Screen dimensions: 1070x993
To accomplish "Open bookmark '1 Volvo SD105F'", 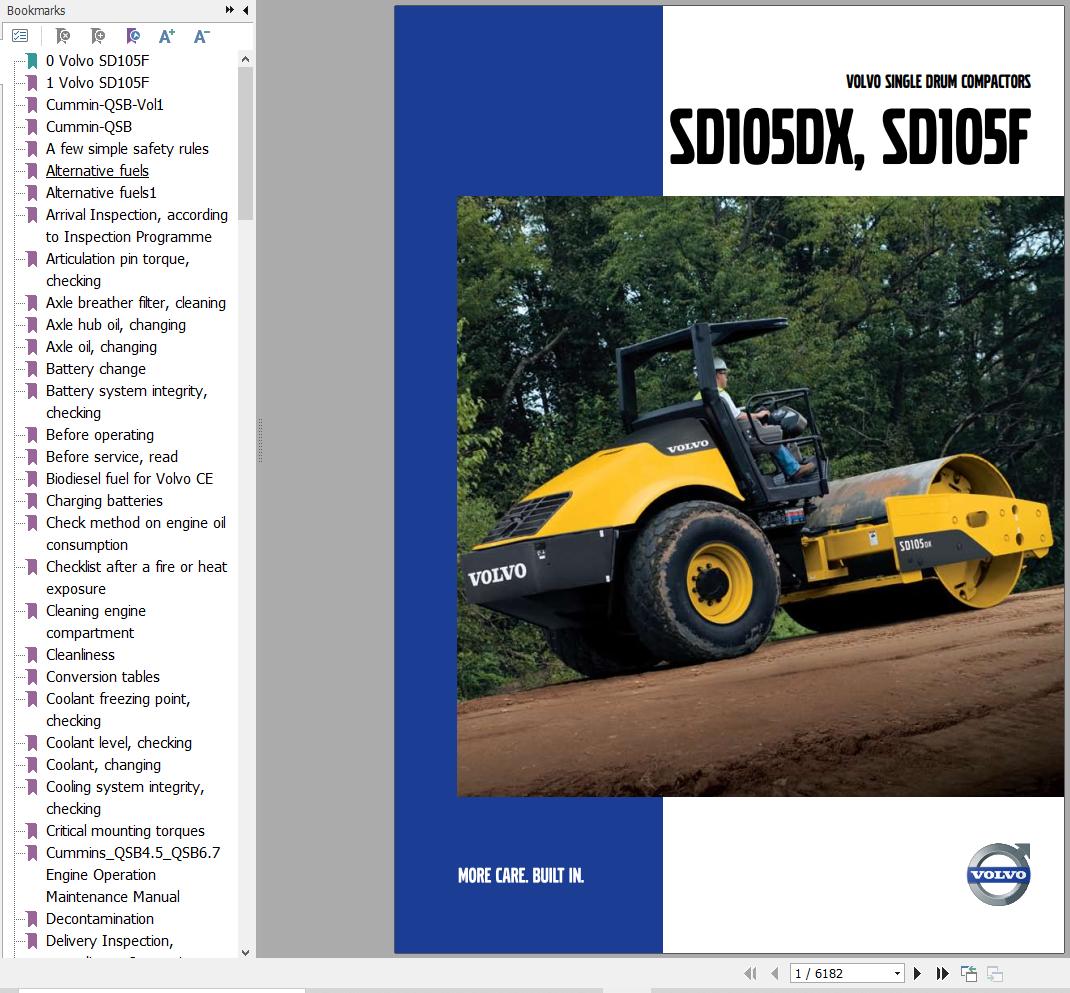I will 98,83.
